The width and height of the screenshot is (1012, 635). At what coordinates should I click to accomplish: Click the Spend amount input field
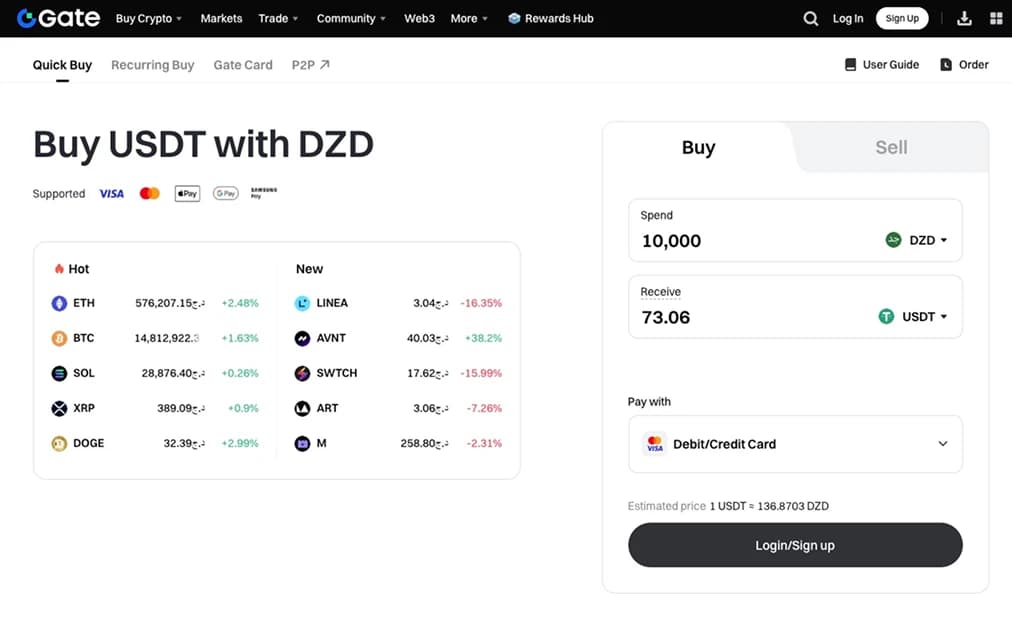click(x=750, y=241)
